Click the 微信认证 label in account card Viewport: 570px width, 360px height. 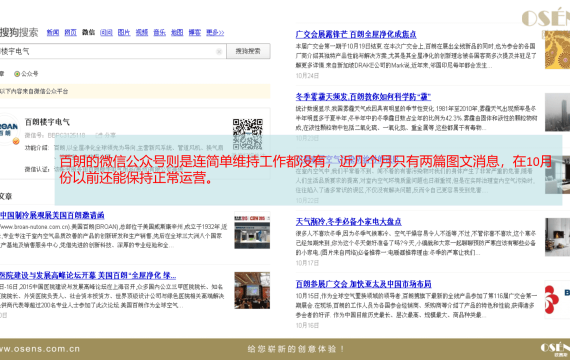36,169
